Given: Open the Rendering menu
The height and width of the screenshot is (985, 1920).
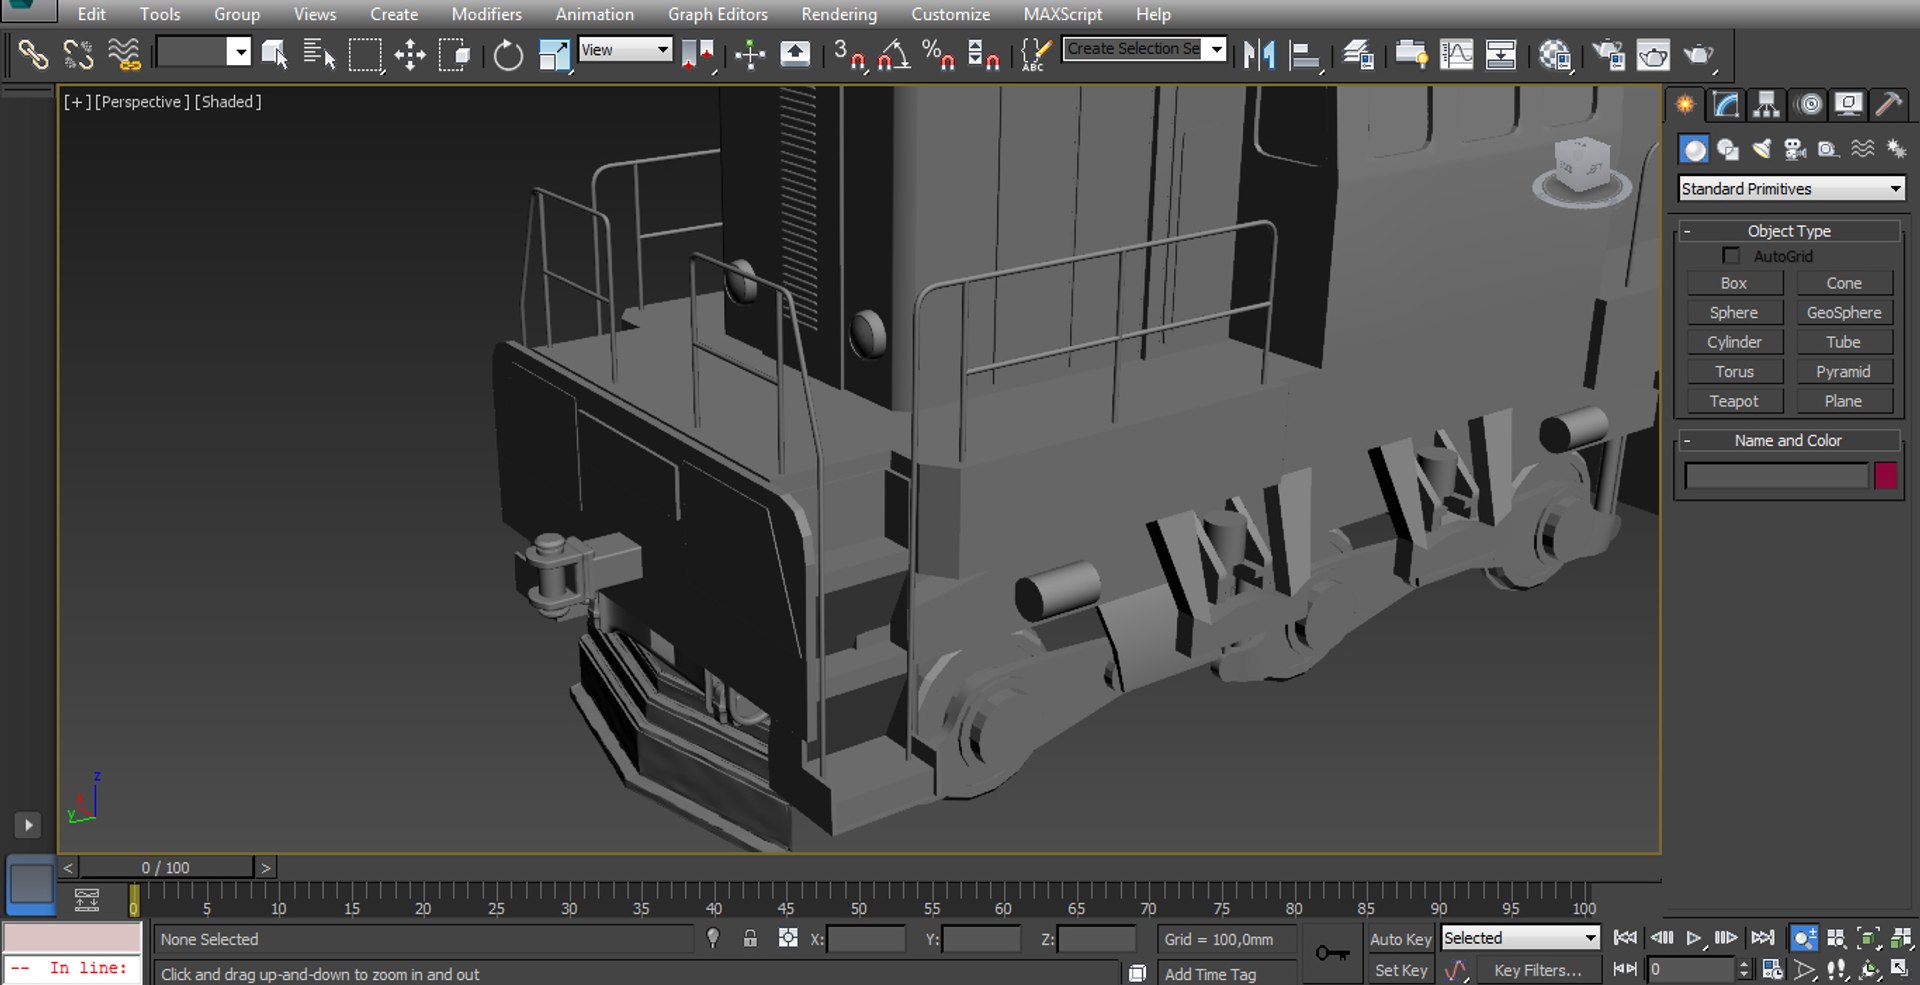Looking at the screenshot, I should pos(839,14).
